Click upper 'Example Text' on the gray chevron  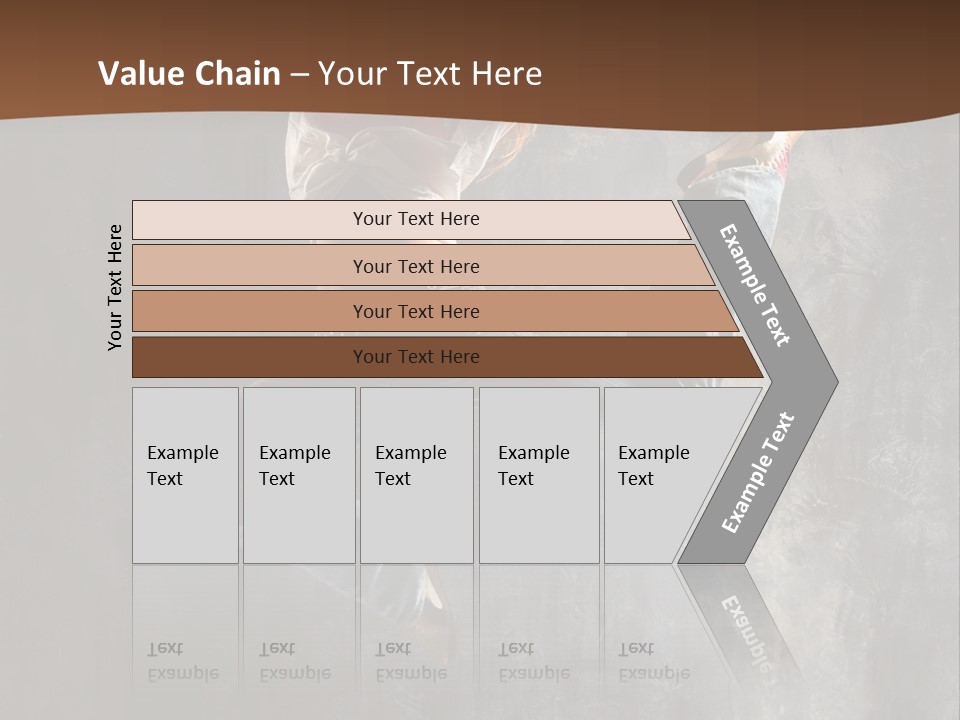click(x=755, y=285)
